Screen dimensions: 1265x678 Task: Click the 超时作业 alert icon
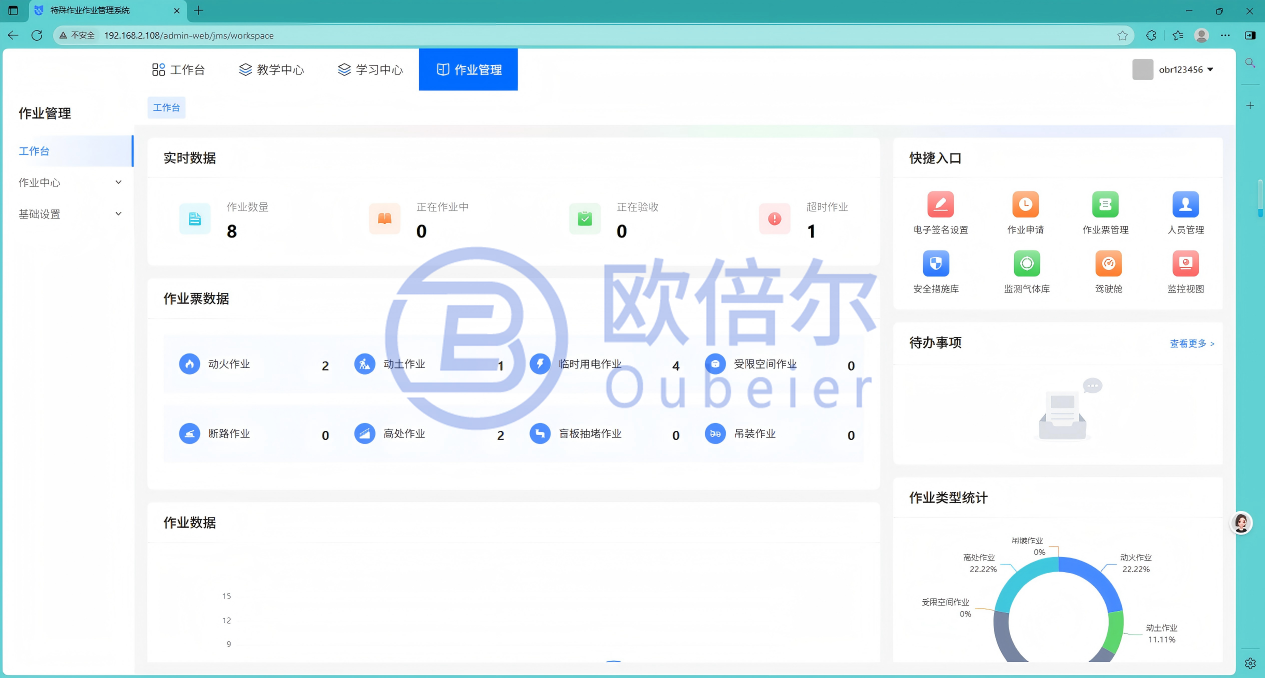(775, 218)
